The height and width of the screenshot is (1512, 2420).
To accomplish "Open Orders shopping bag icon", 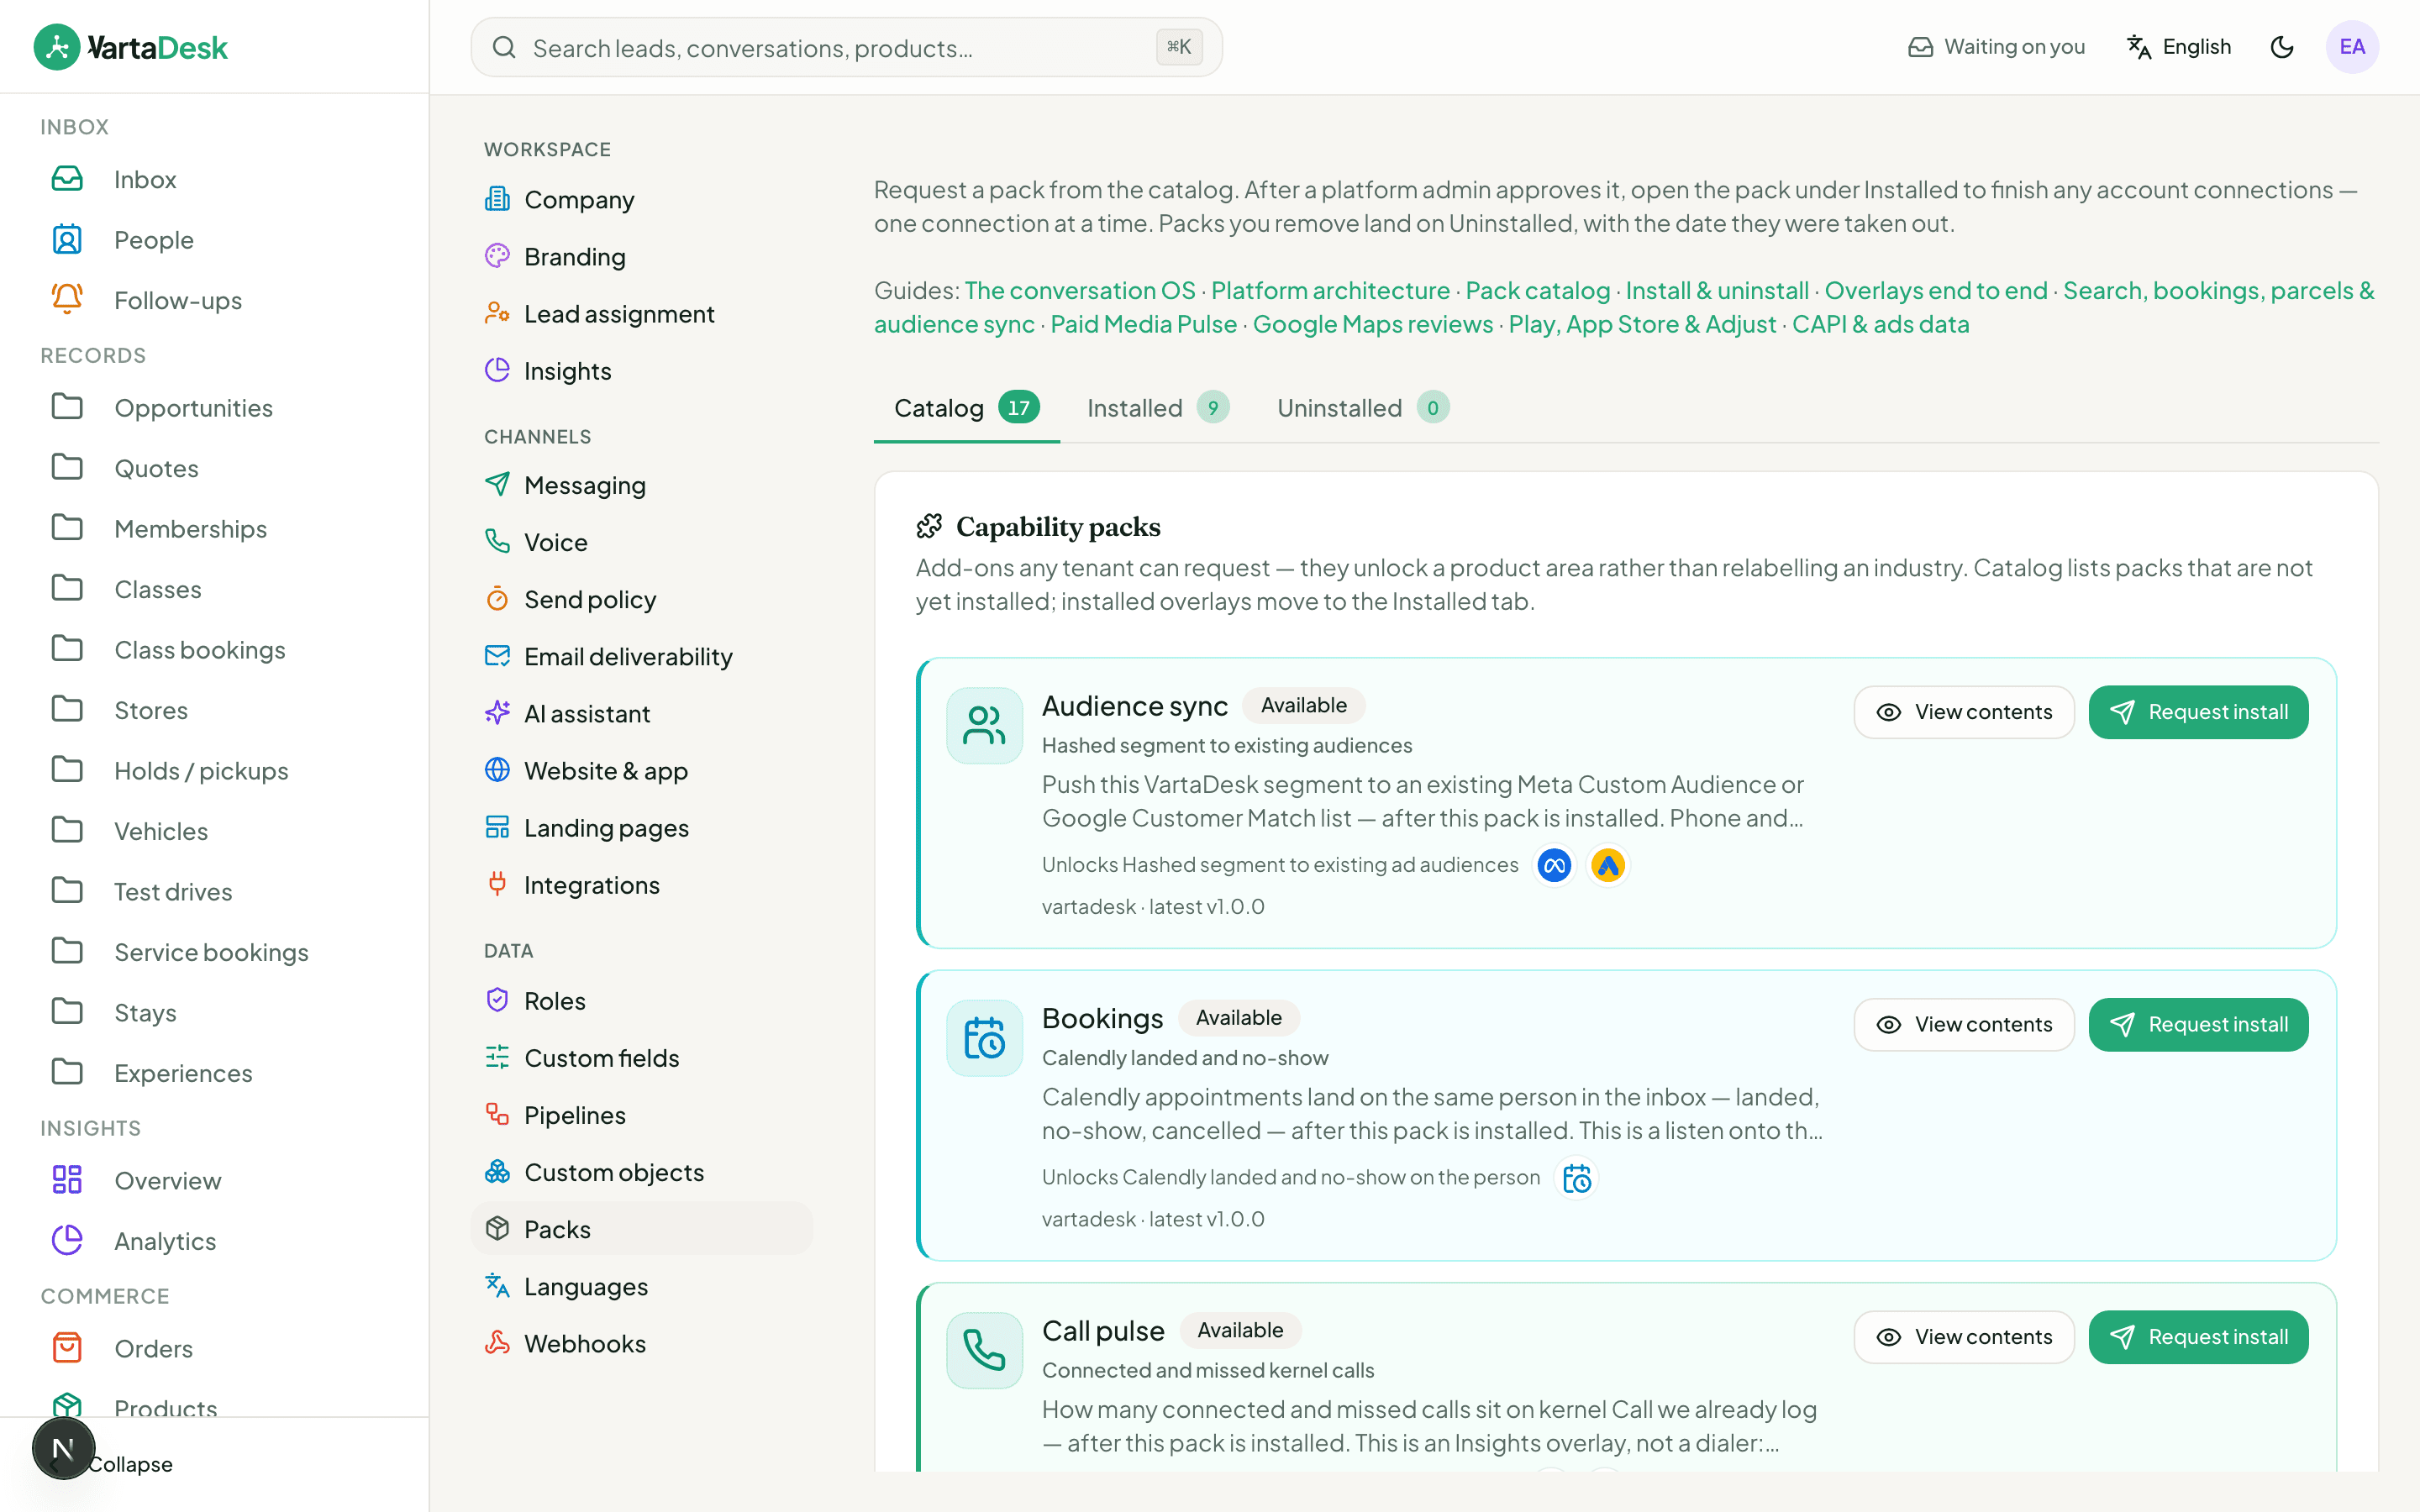I will tap(67, 1348).
